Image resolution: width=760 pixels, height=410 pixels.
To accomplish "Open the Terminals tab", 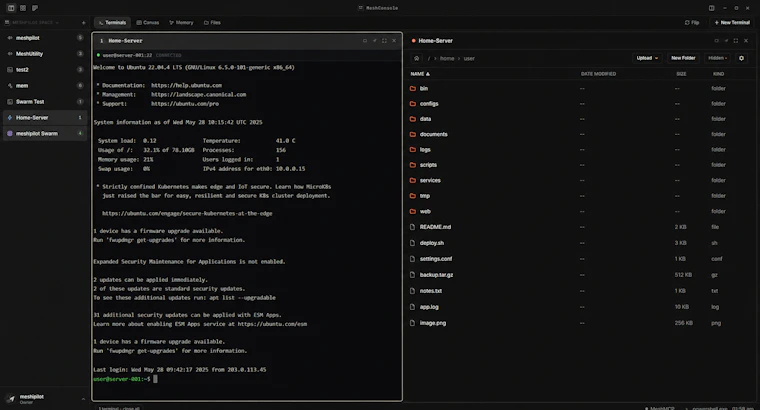I will pos(112,23).
